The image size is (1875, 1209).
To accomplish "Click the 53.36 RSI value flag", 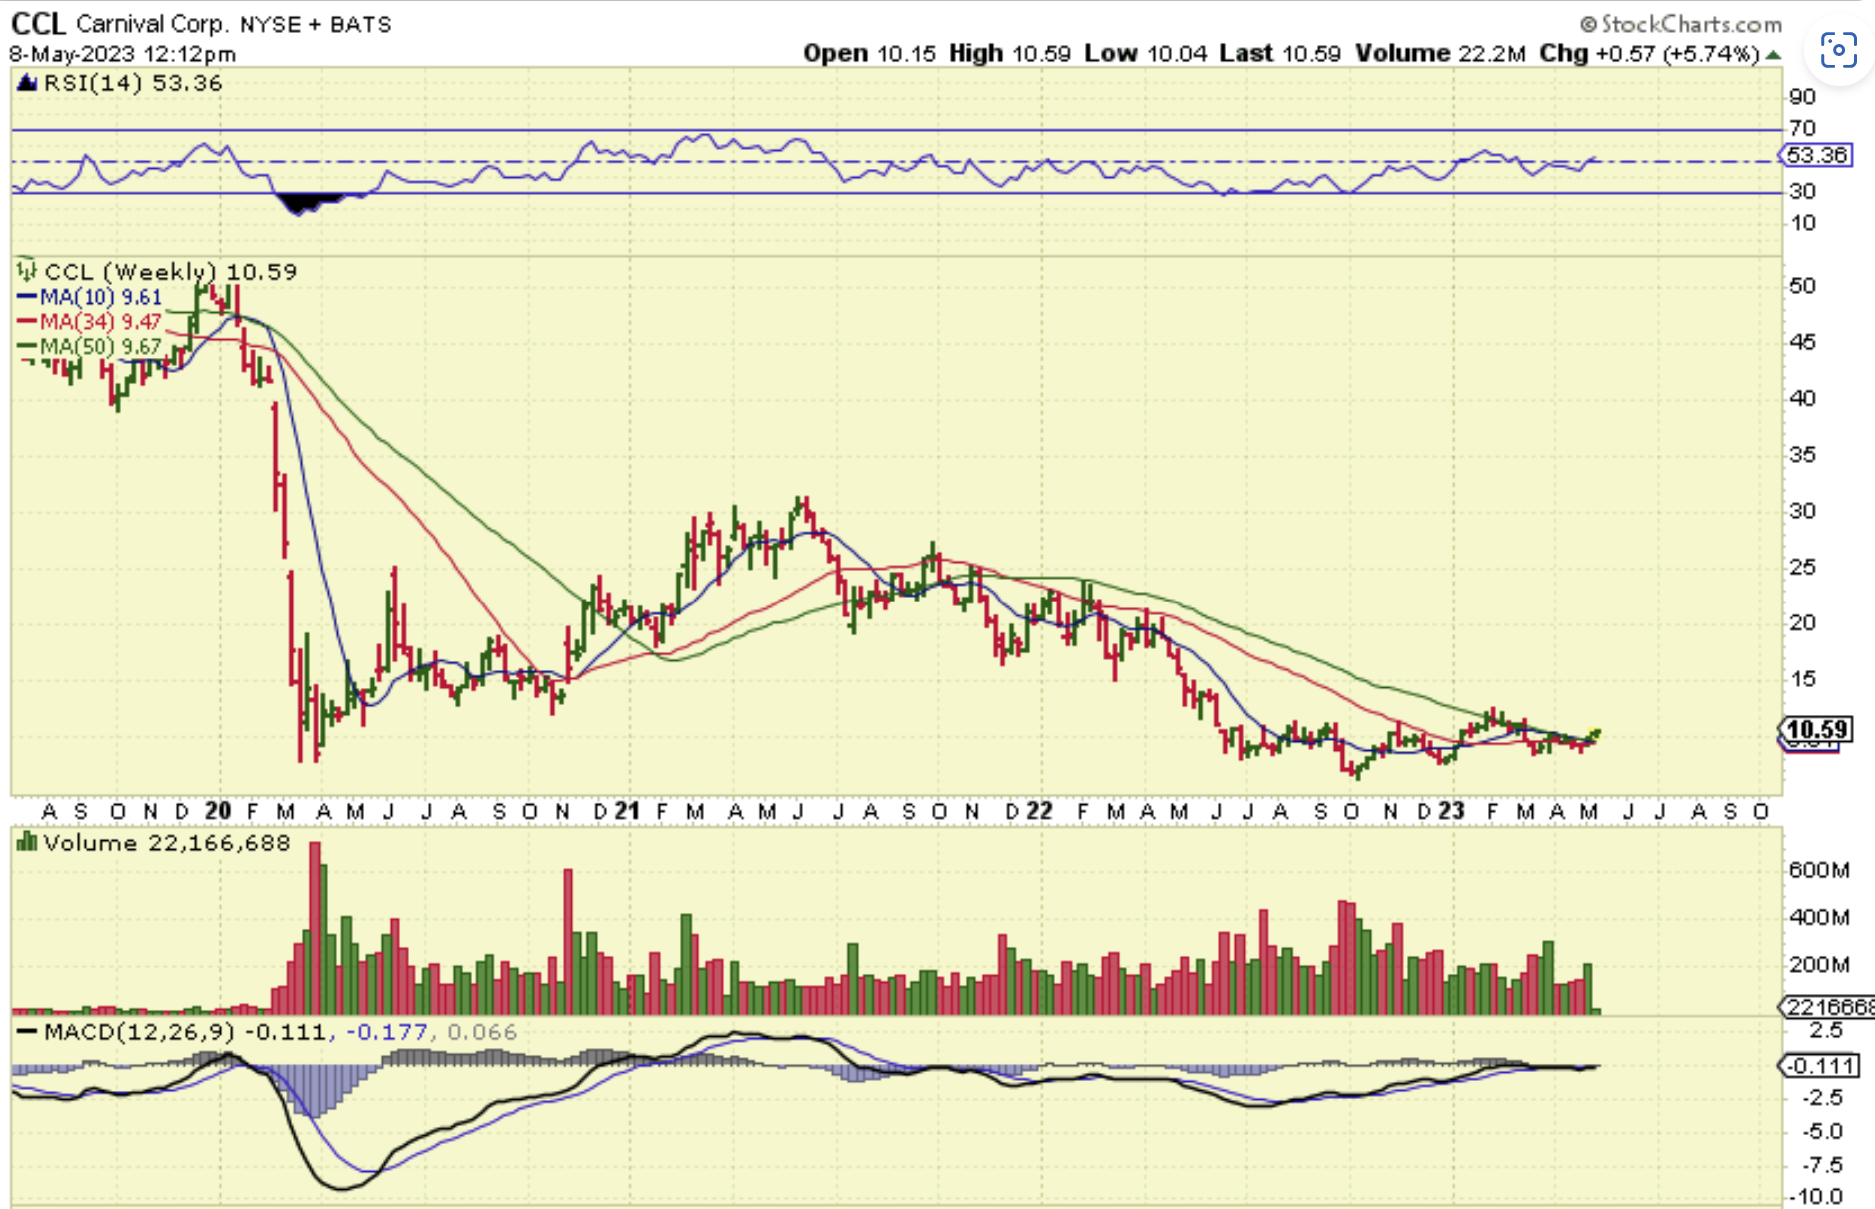I will coord(1817,155).
